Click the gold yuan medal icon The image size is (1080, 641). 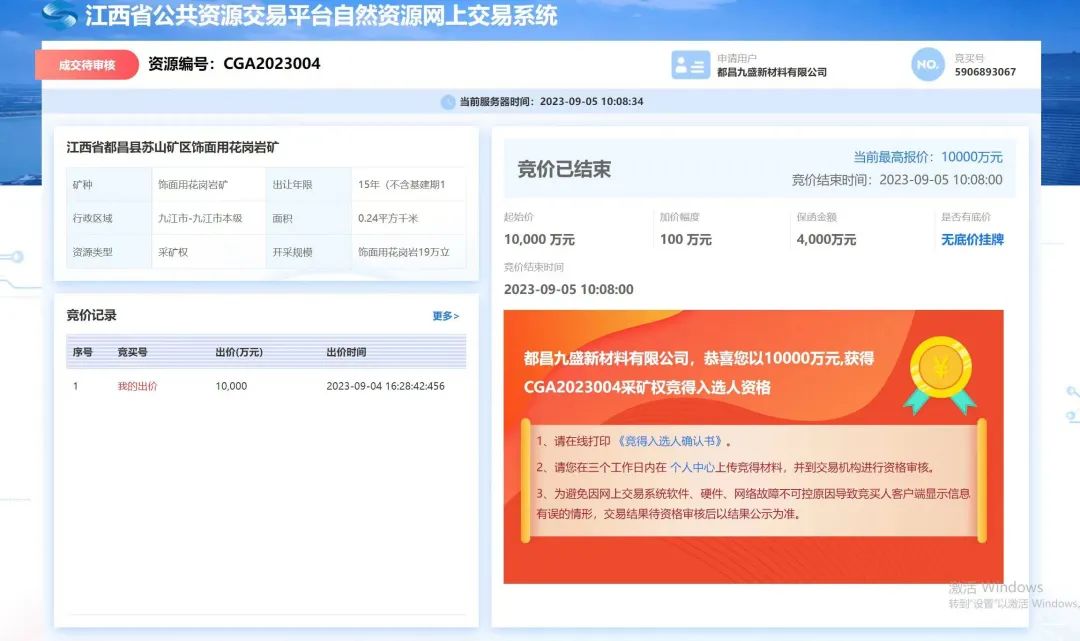[x=940, y=374]
